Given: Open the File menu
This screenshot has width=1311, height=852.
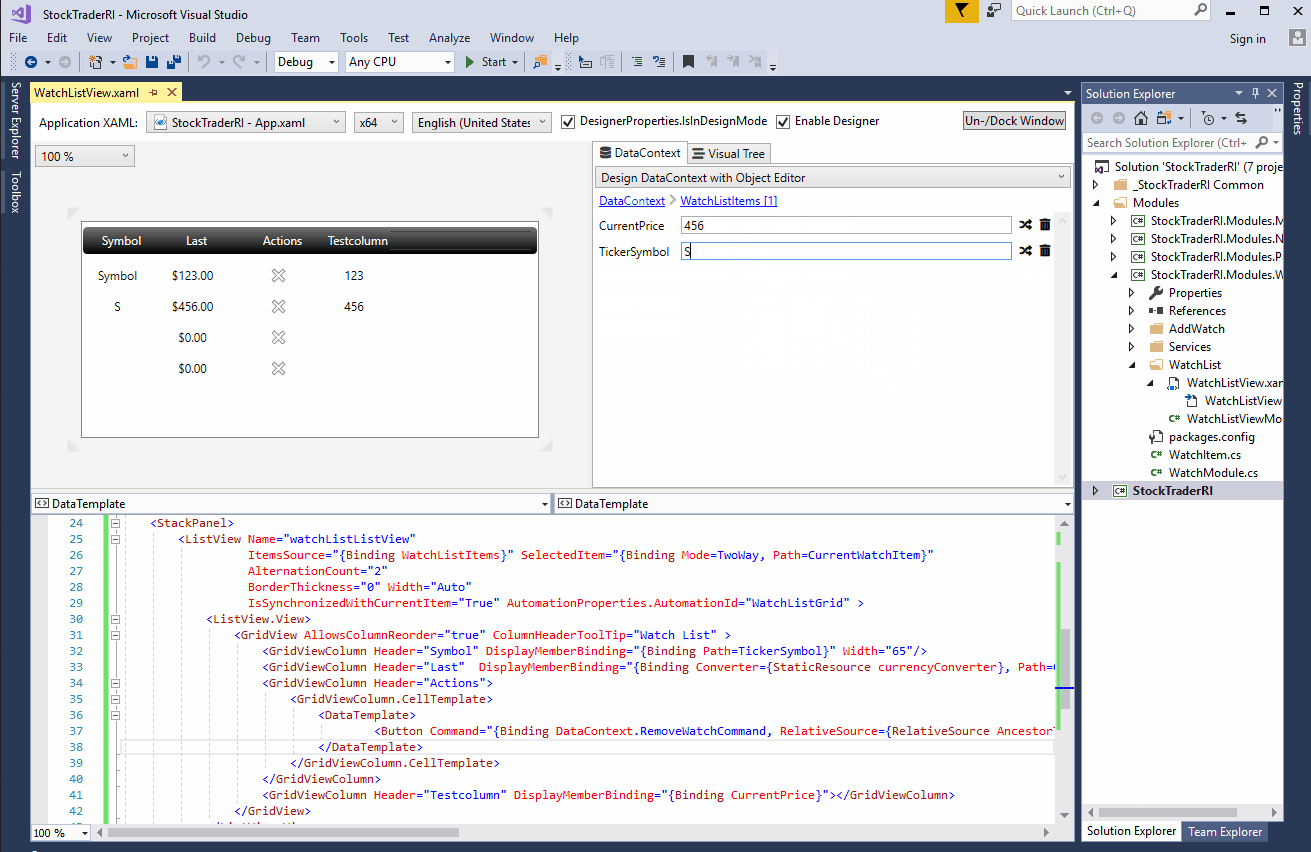Looking at the screenshot, I should coord(18,38).
